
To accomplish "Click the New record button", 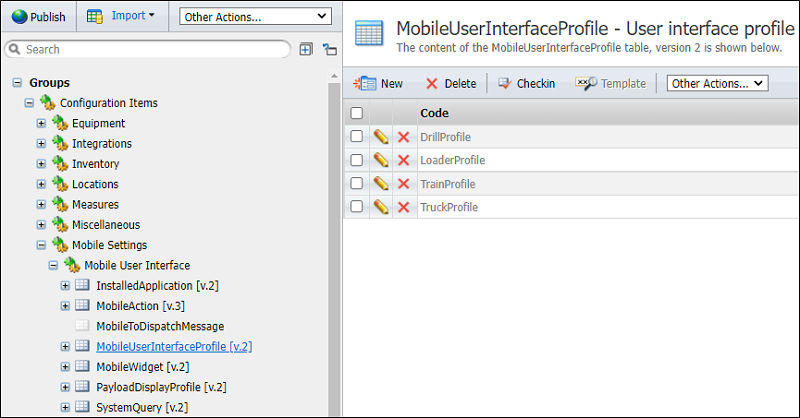I will [x=378, y=83].
